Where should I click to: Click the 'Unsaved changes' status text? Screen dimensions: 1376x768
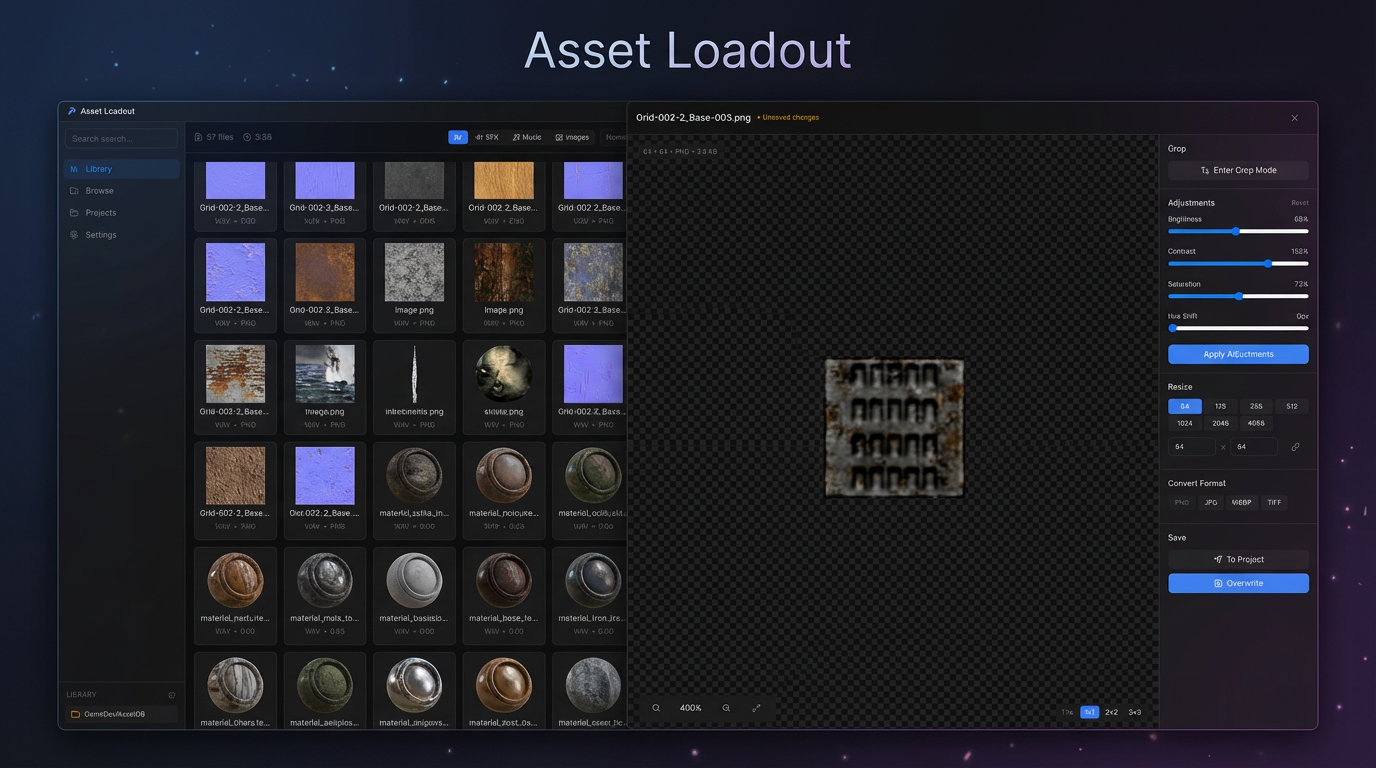click(788, 118)
